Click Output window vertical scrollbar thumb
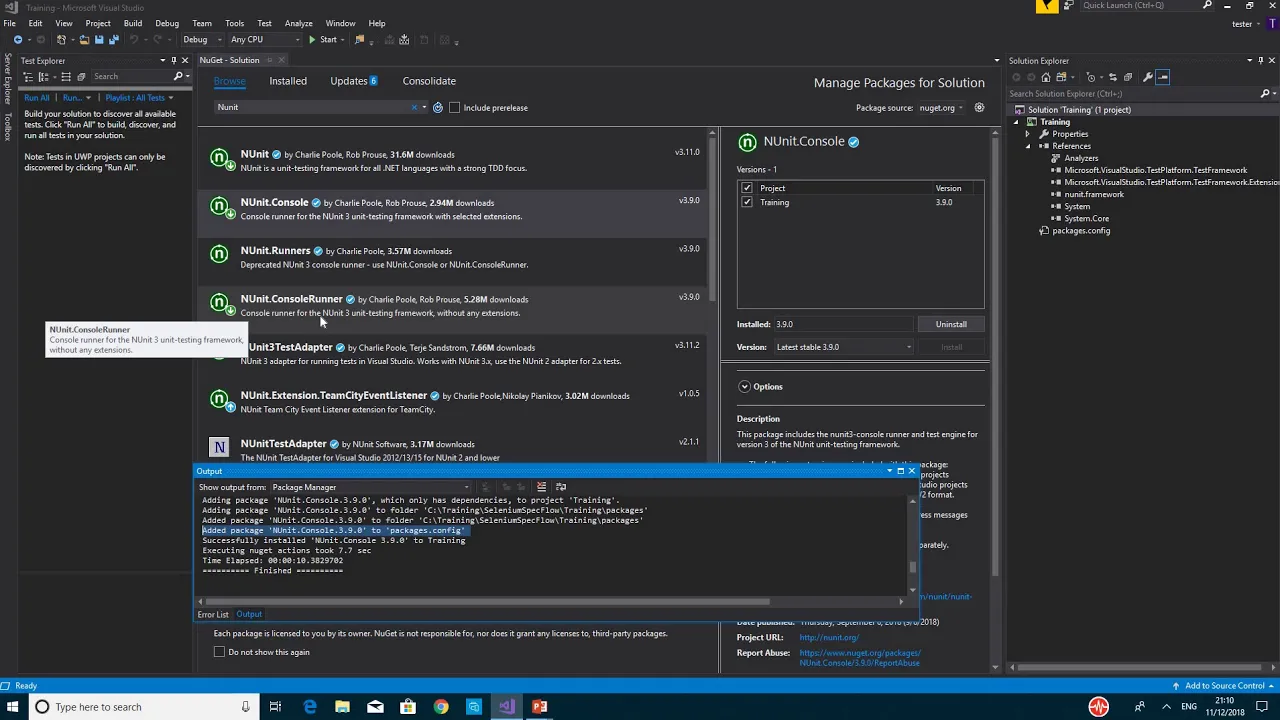Screen dimensions: 1280x720 click(912, 567)
